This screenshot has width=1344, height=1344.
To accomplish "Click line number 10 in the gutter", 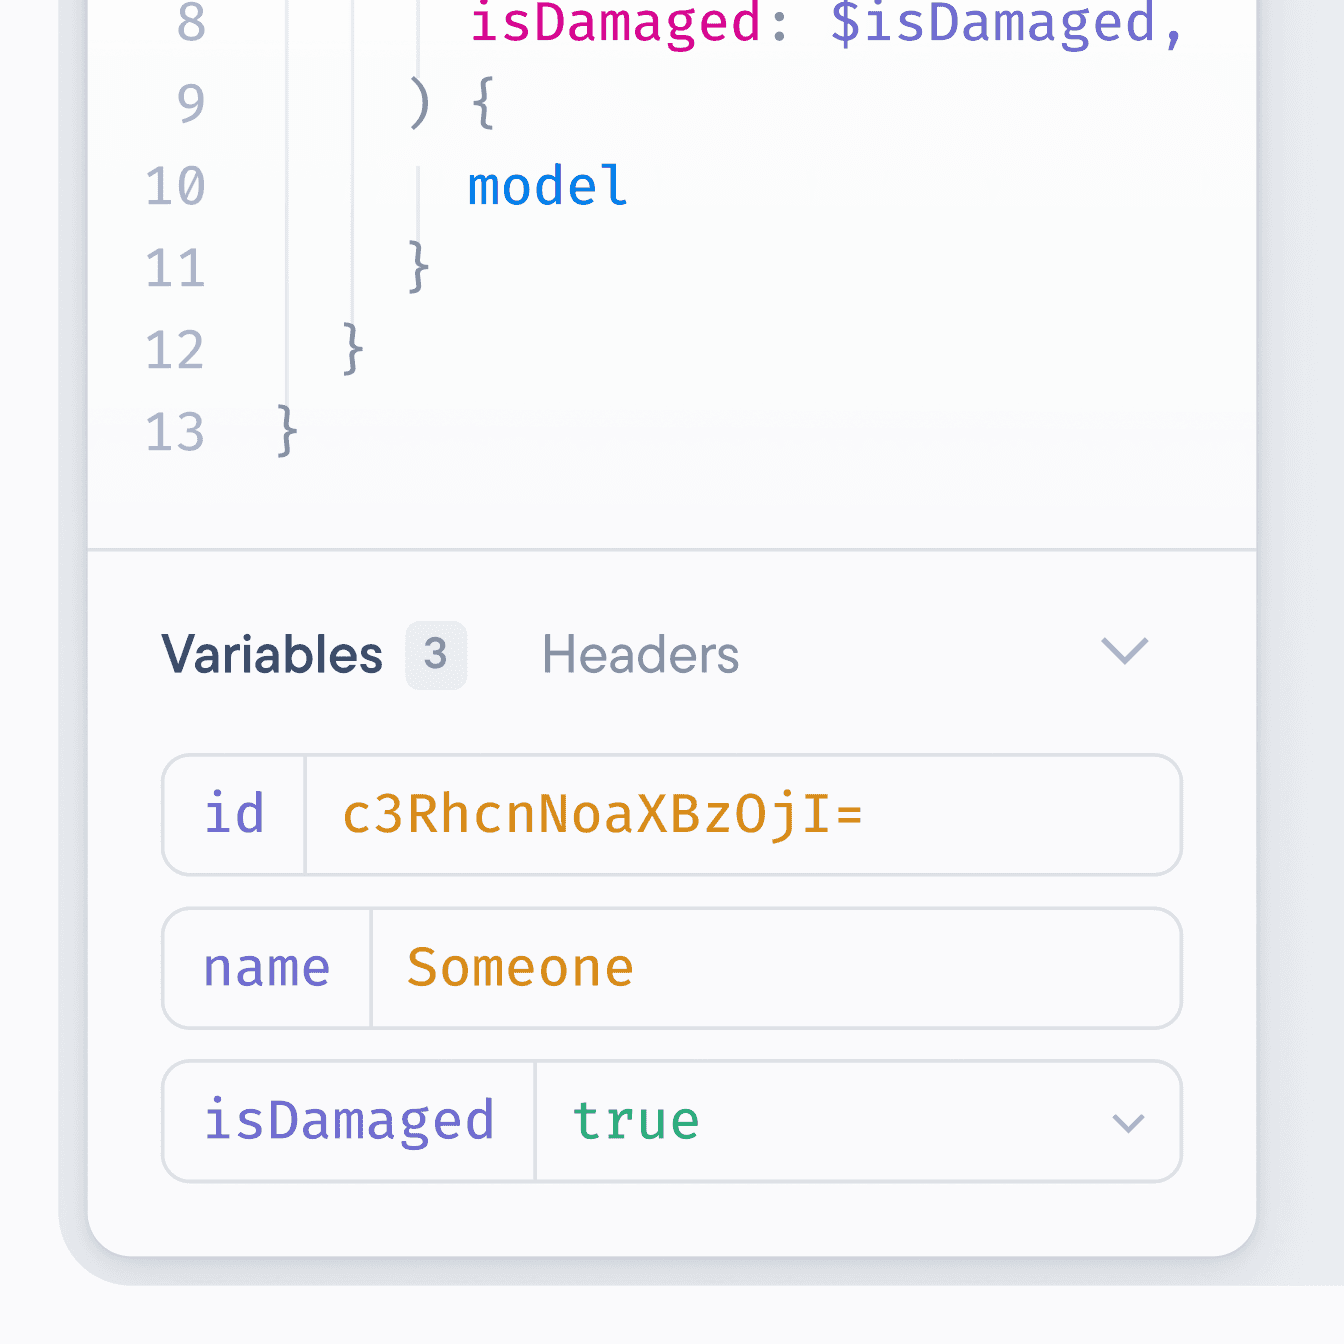I will (x=176, y=186).
